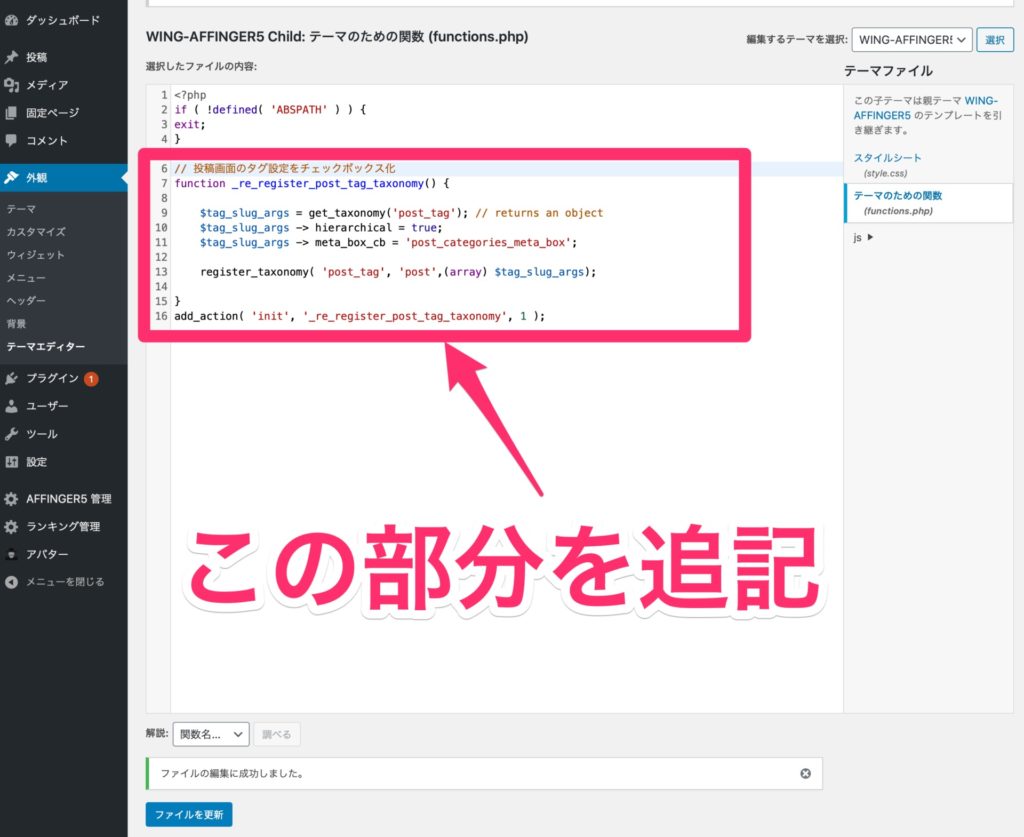The image size is (1024, 837).
Task: Click inside the code editor on line 1 <?php
Action: pyautogui.click(x=190, y=95)
